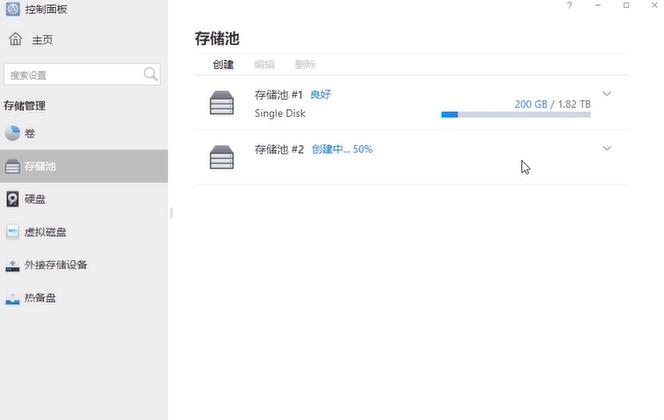
Task: Click the Volume pie-chart icon
Action: 12,133
